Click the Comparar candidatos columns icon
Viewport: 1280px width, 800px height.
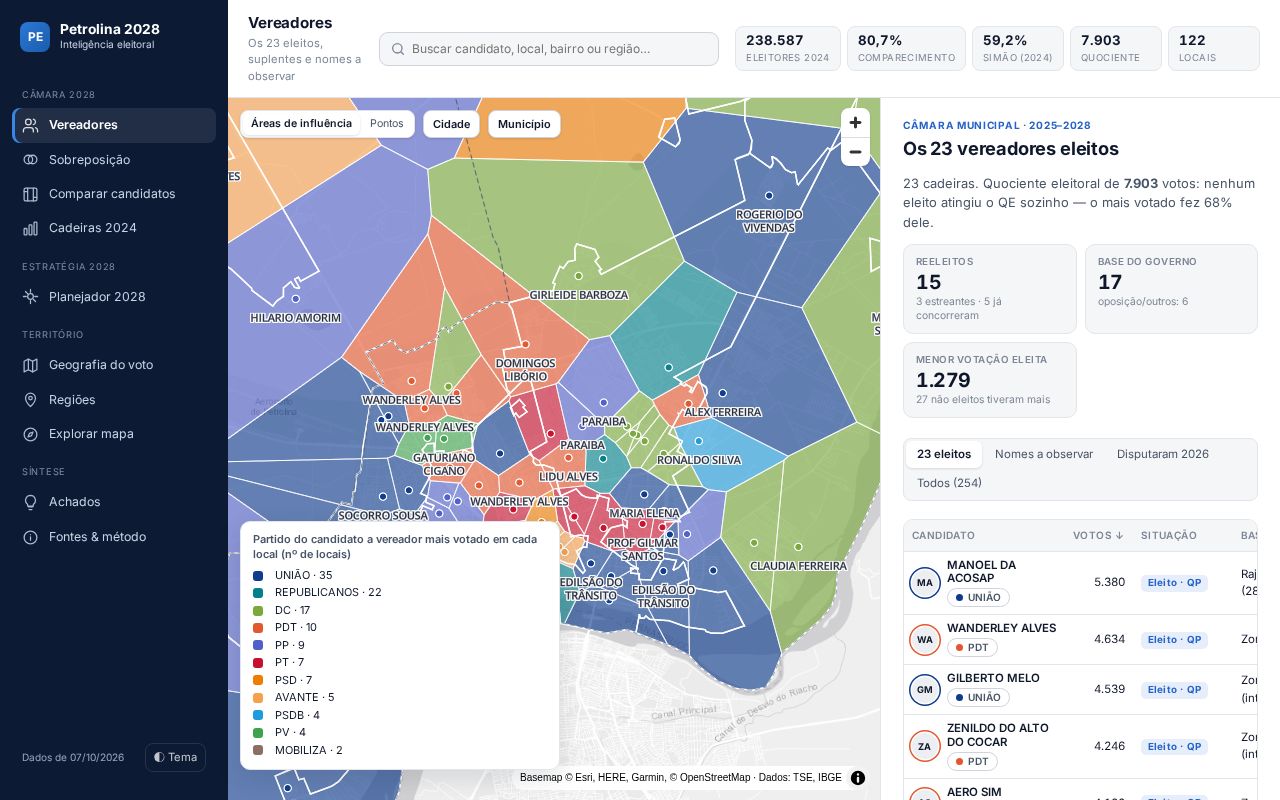click(31, 194)
